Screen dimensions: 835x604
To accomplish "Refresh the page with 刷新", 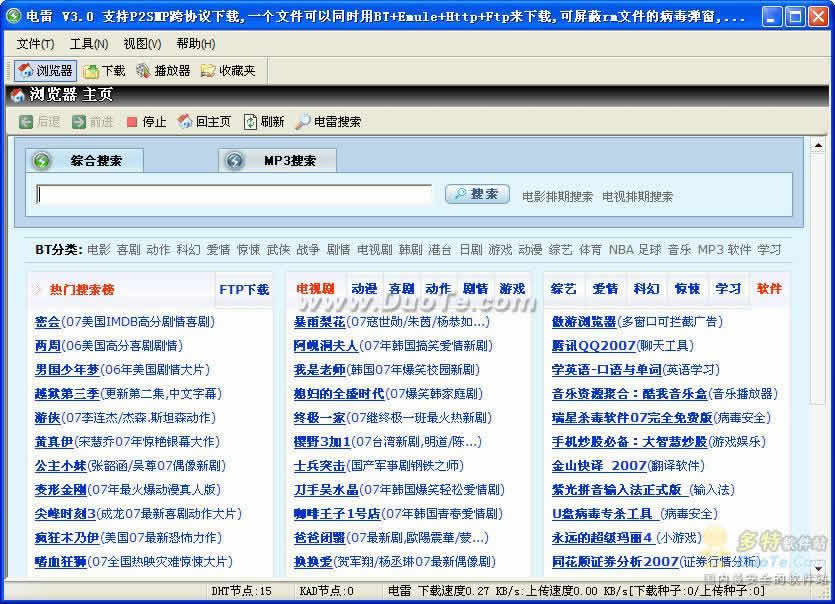I will point(264,122).
